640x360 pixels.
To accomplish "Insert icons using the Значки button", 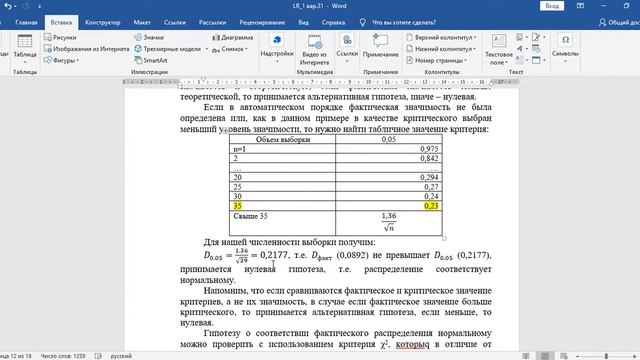I will pos(149,37).
